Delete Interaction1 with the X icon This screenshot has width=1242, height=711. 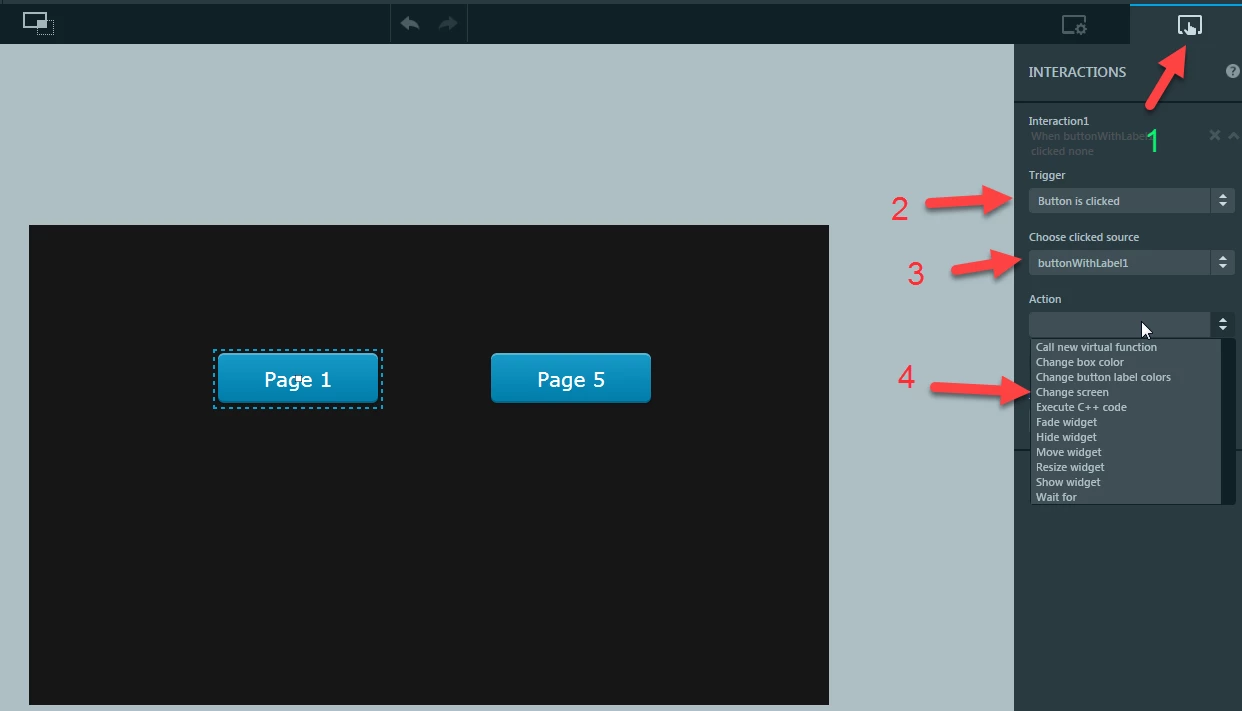(x=1215, y=135)
